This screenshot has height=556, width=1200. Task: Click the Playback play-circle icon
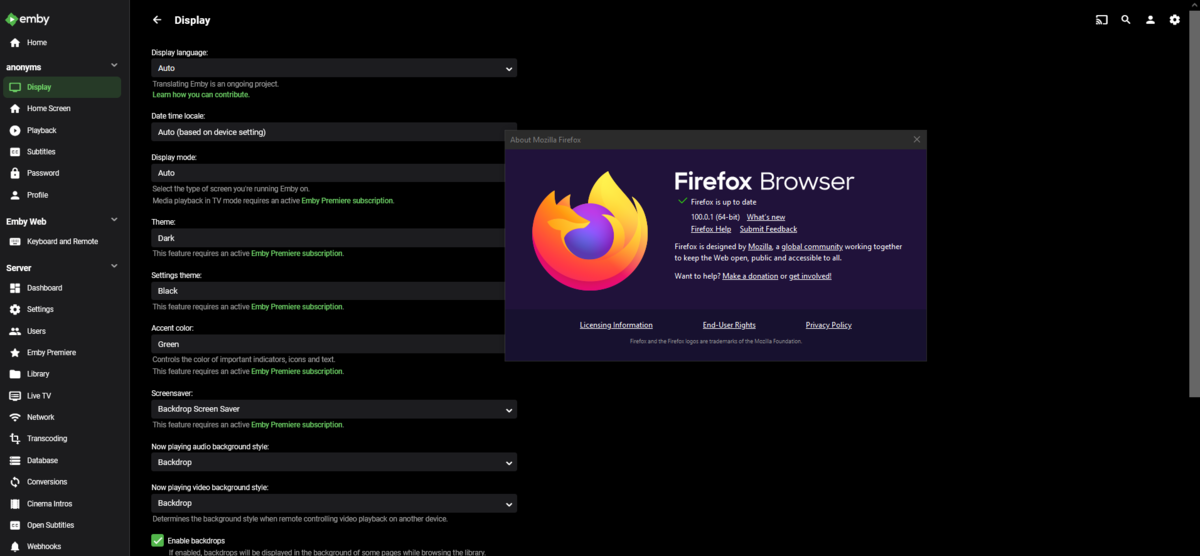click(x=15, y=130)
